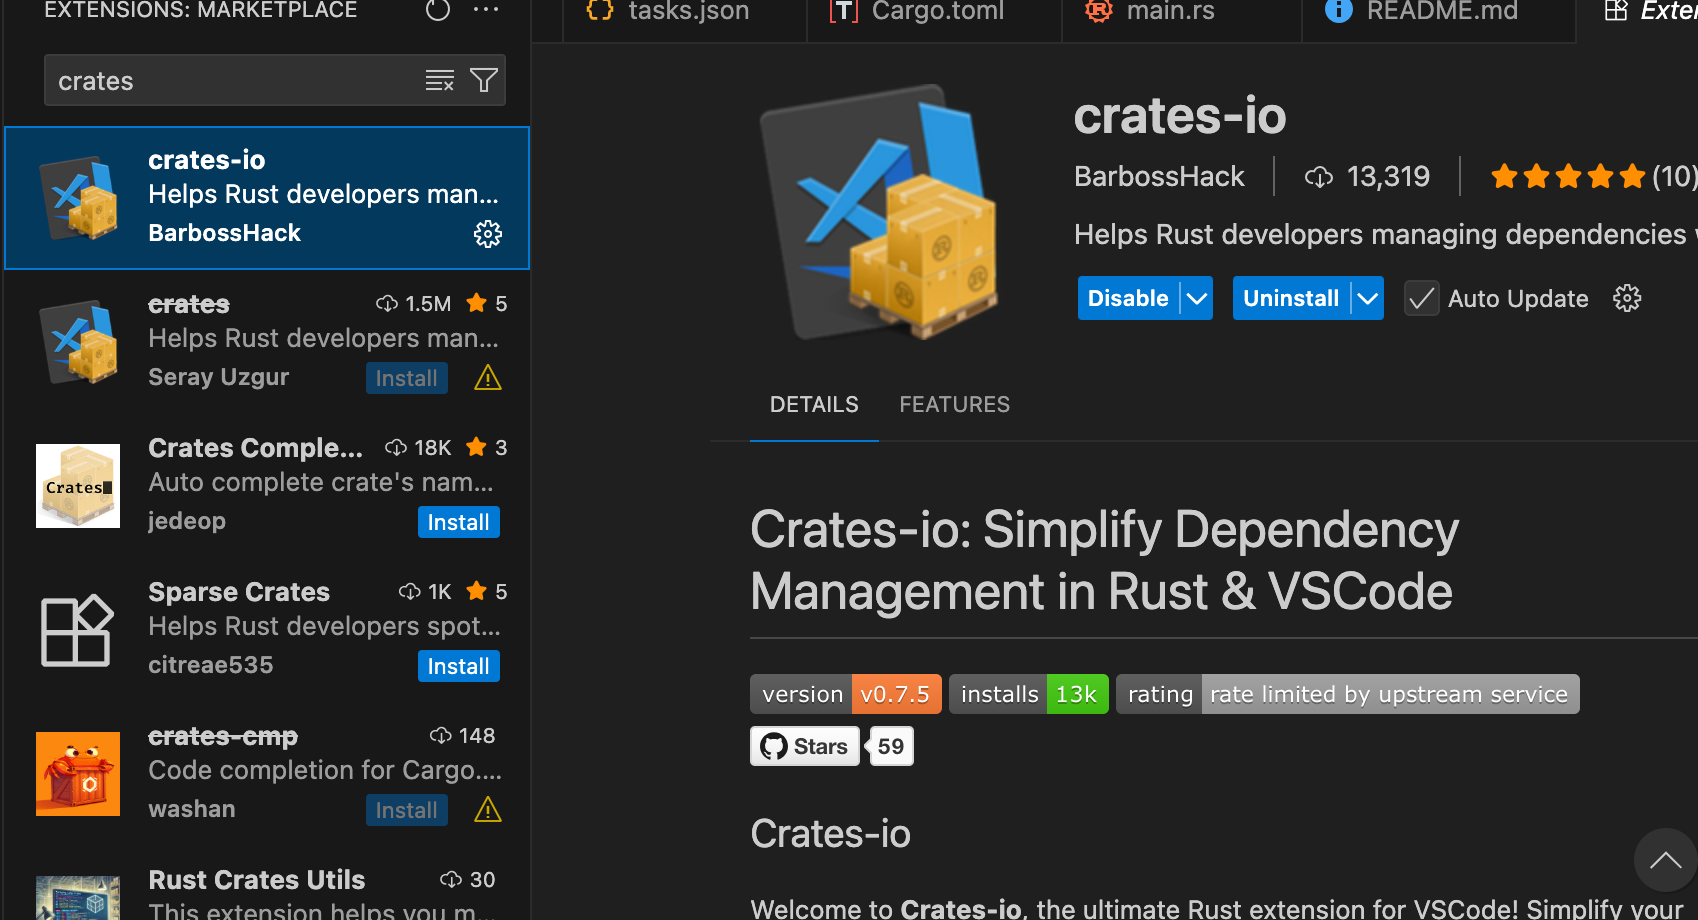Uninstall the crates-io extension

[x=1291, y=298]
